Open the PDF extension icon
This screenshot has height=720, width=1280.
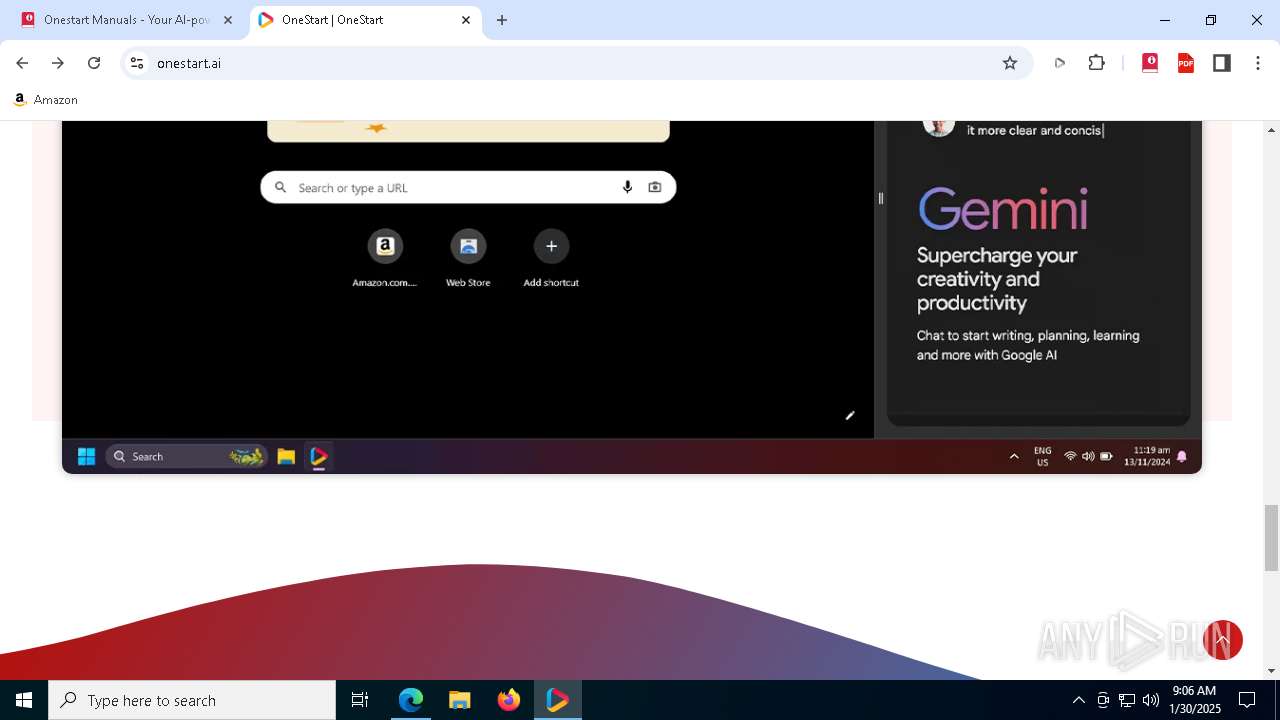coord(1186,63)
